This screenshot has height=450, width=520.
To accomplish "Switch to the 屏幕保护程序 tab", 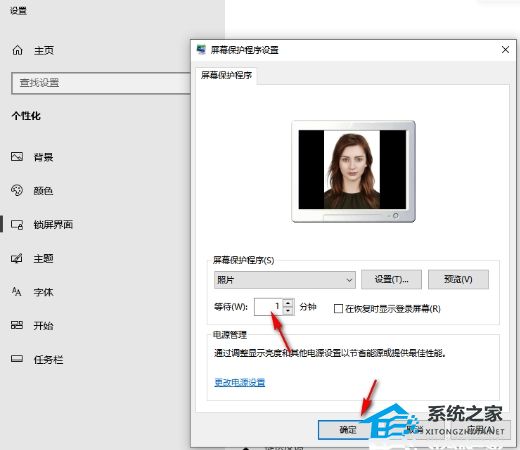I will click(226, 75).
